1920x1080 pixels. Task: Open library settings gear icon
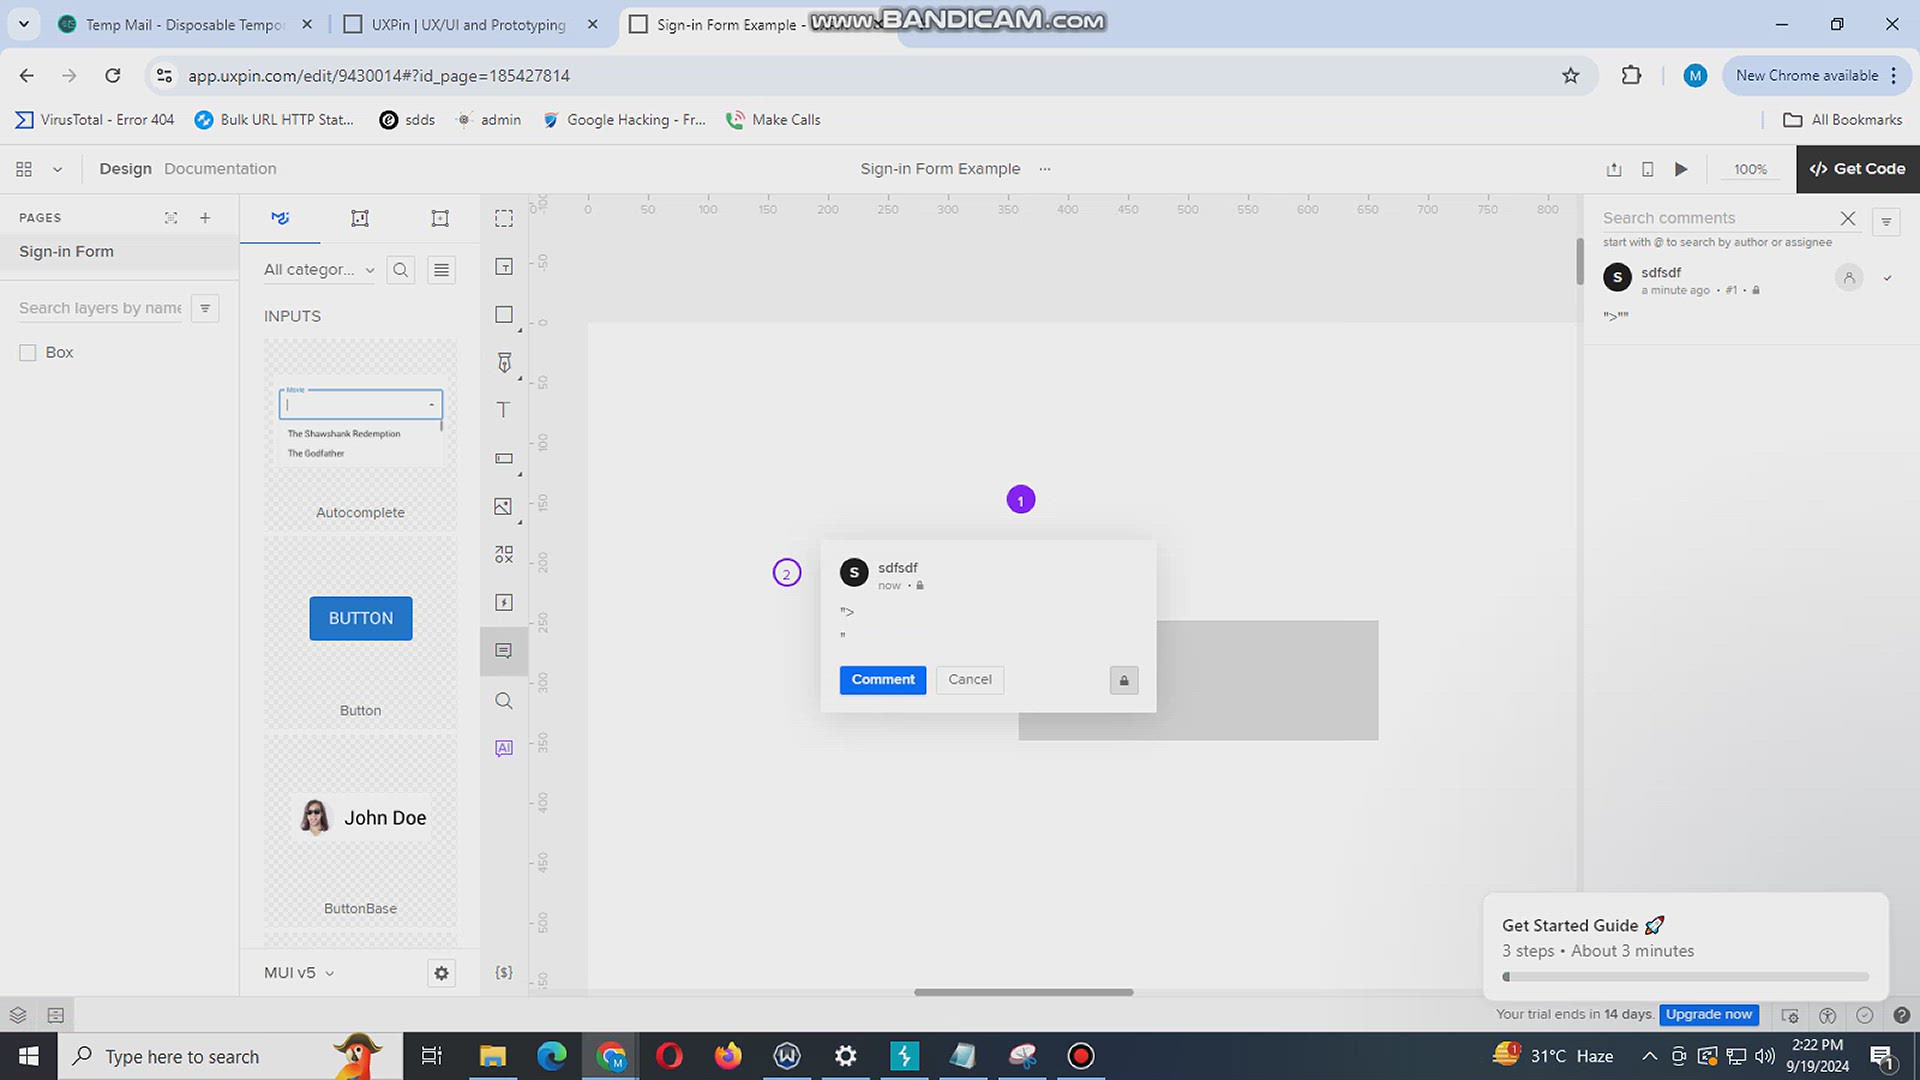(x=441, y=973)
